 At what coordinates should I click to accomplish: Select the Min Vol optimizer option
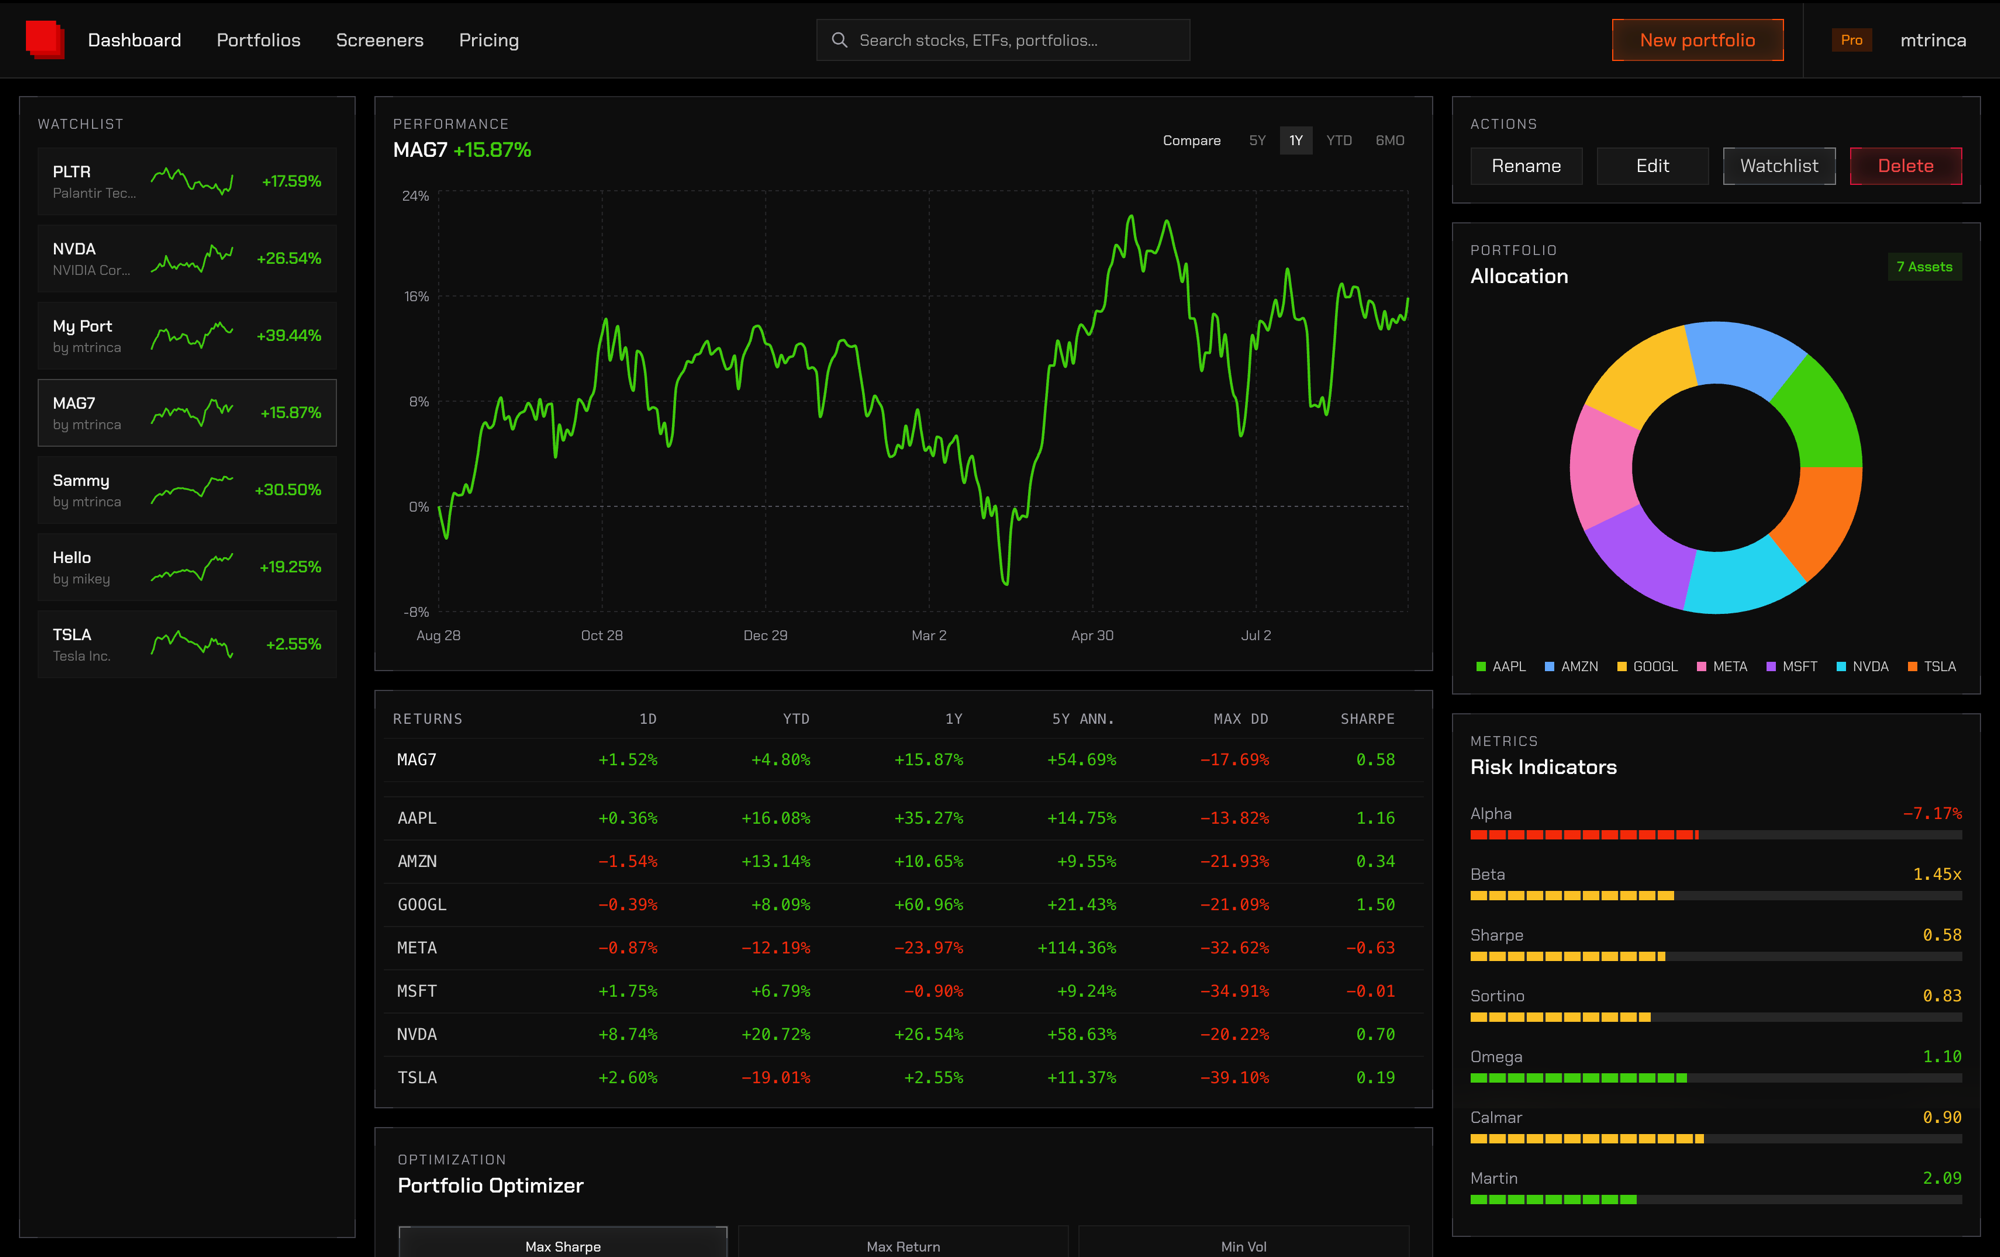1243,1243
